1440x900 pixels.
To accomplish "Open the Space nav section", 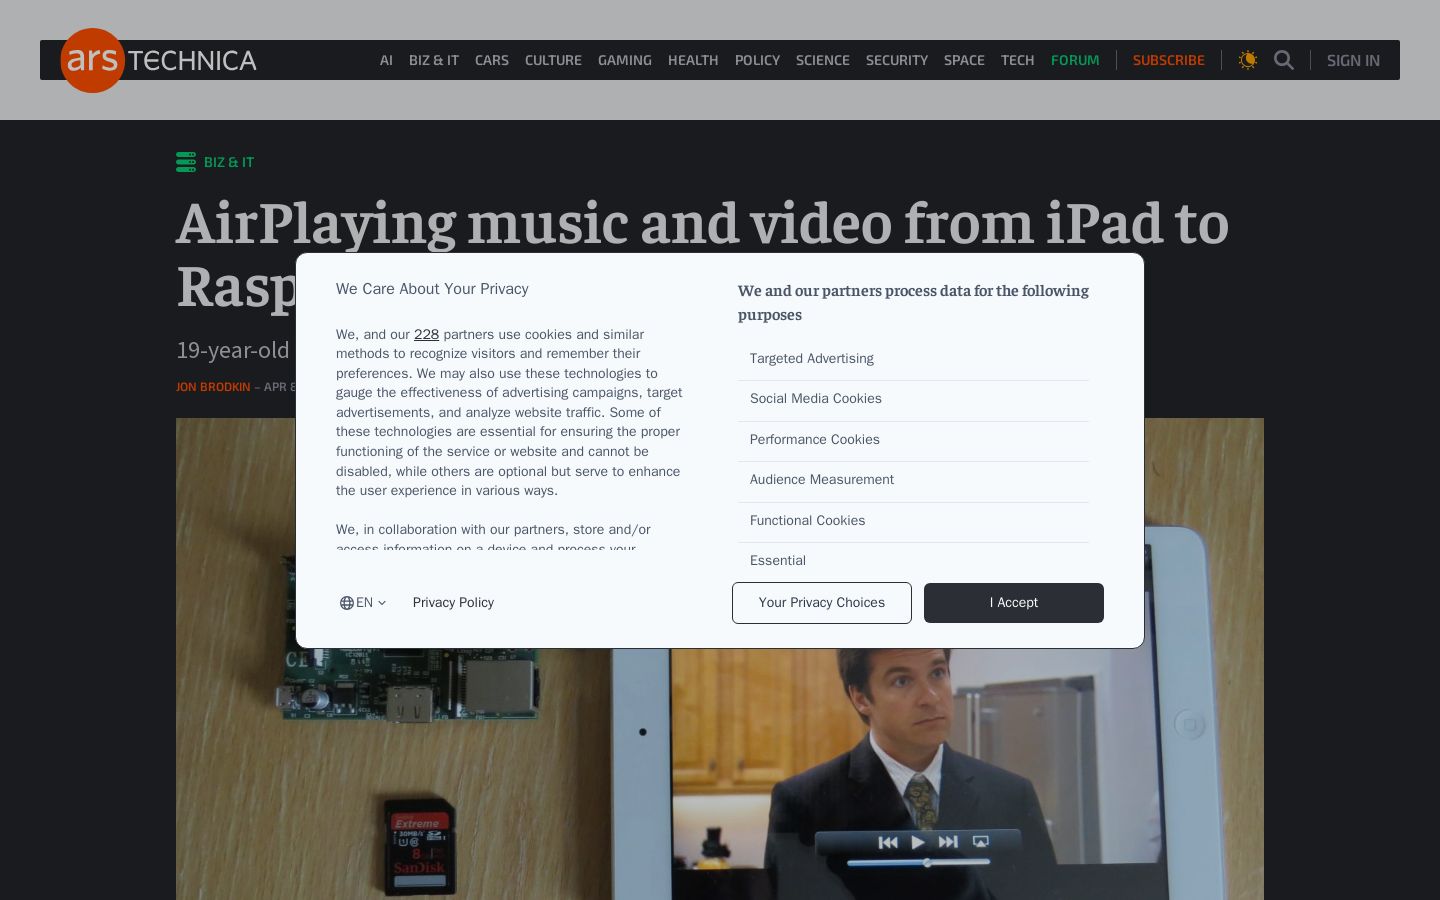I will pos(964,60).
